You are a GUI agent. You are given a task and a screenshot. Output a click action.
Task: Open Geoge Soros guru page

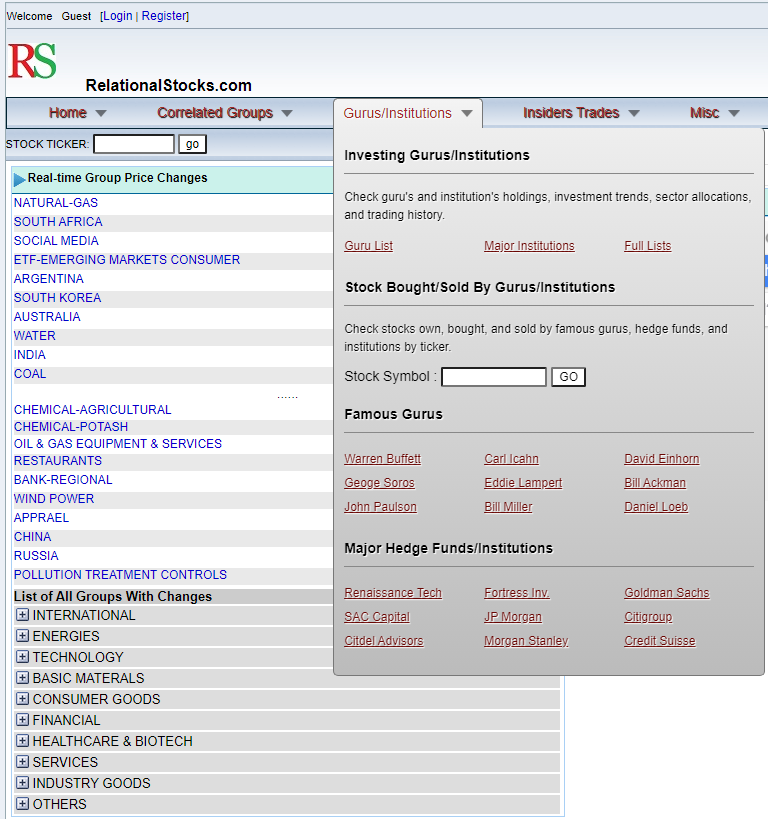[x=379, y=483]
